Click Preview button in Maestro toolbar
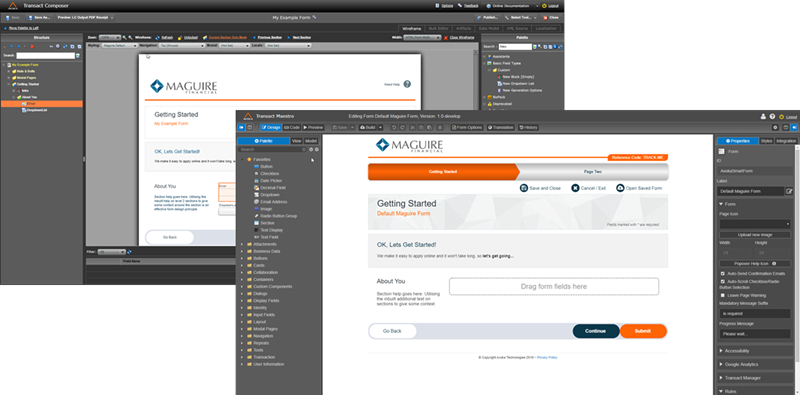 click(x=313, y=127)
